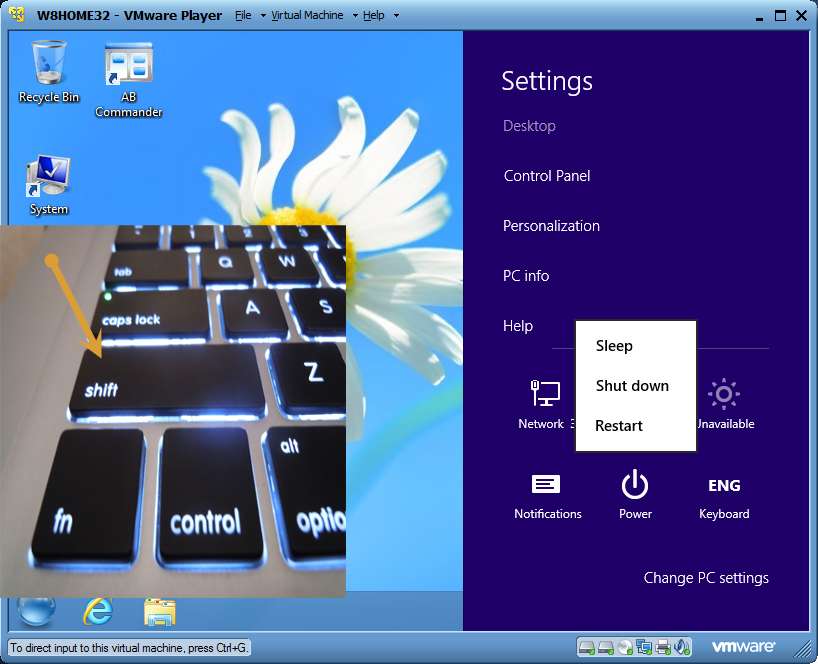The image size is (818, 664).
Task: Click the CD/DVD drive status icon
Action: tap(624, 647)
